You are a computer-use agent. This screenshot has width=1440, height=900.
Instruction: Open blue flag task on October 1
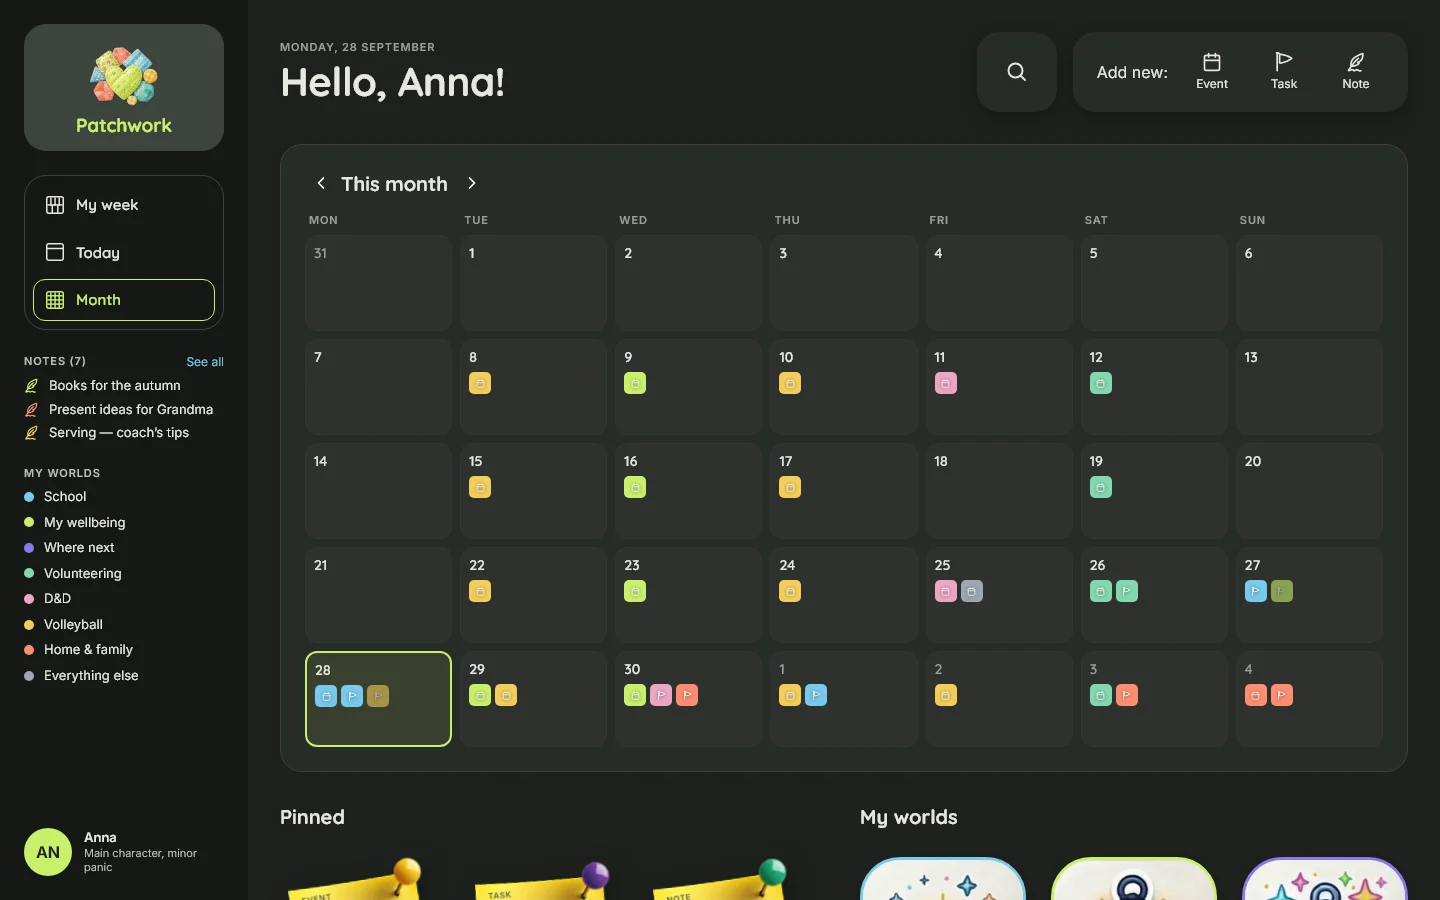(816, 695)
